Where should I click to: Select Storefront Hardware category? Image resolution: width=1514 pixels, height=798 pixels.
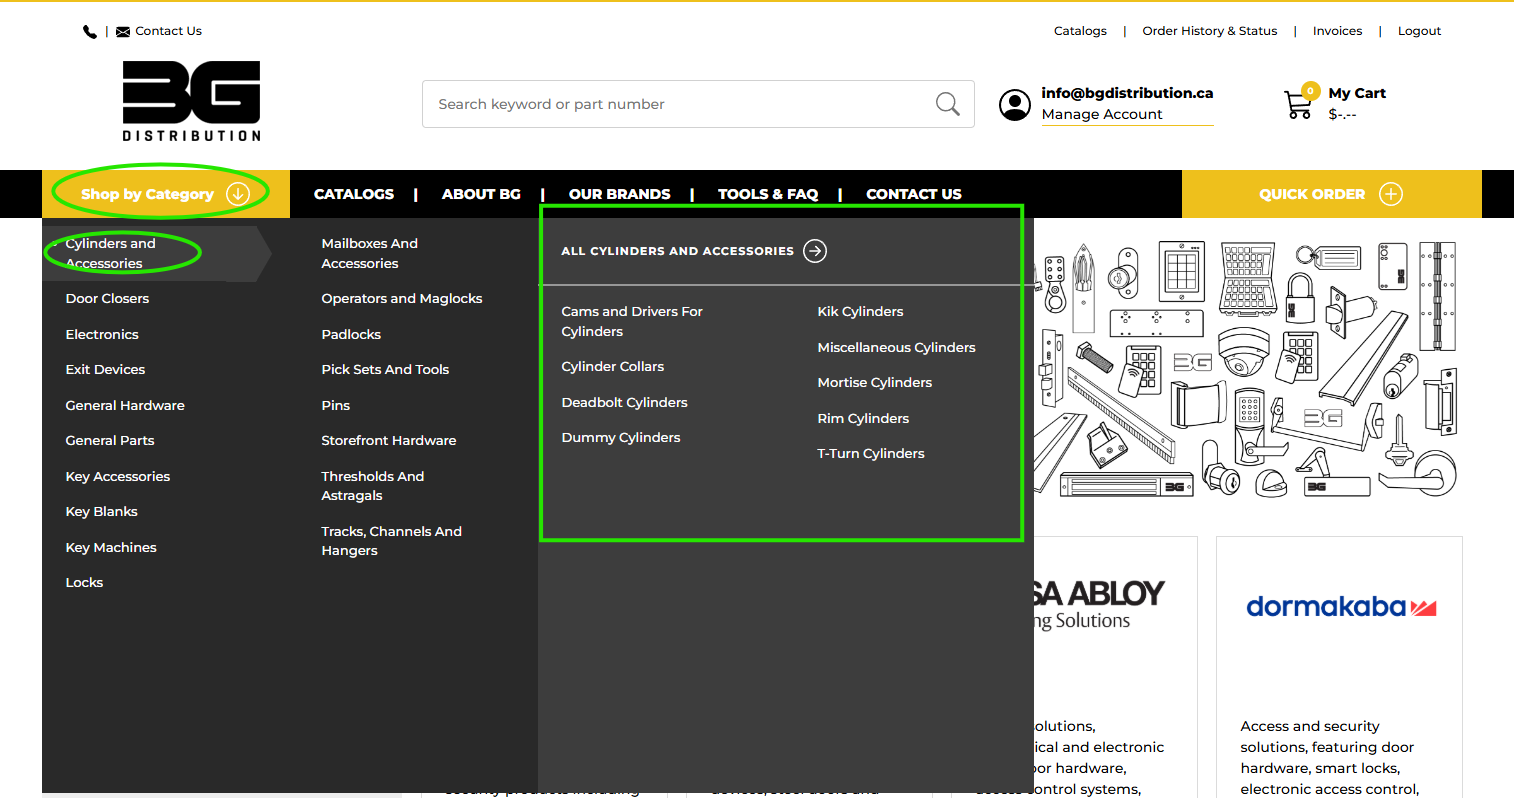(389, 441)
